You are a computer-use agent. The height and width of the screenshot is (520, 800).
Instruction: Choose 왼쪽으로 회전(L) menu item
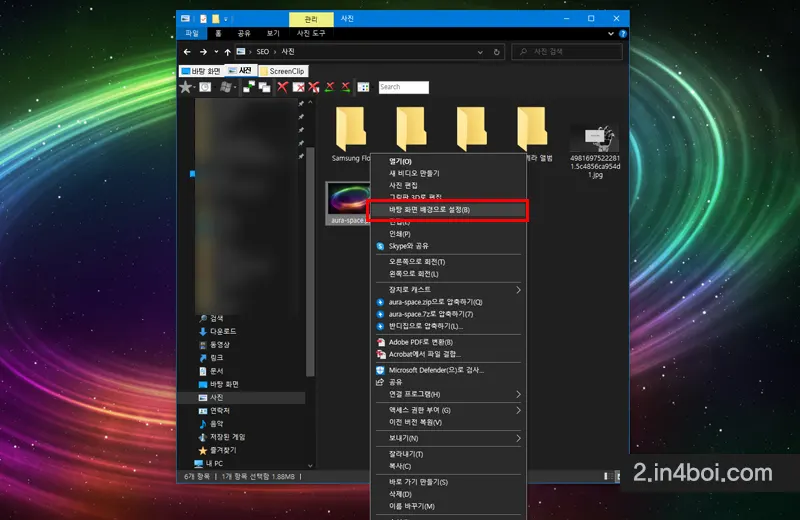click(448, 274)
